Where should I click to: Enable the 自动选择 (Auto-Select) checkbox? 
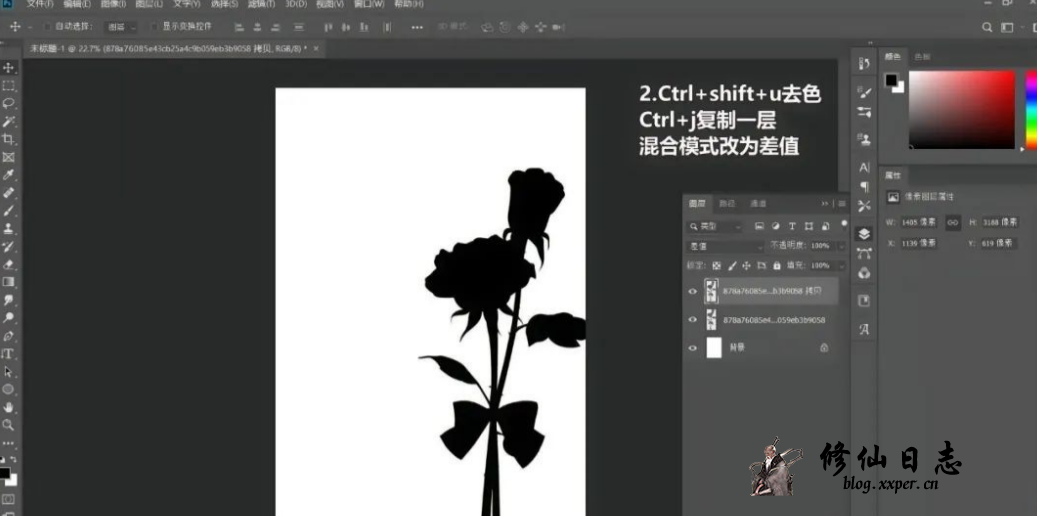46,27
